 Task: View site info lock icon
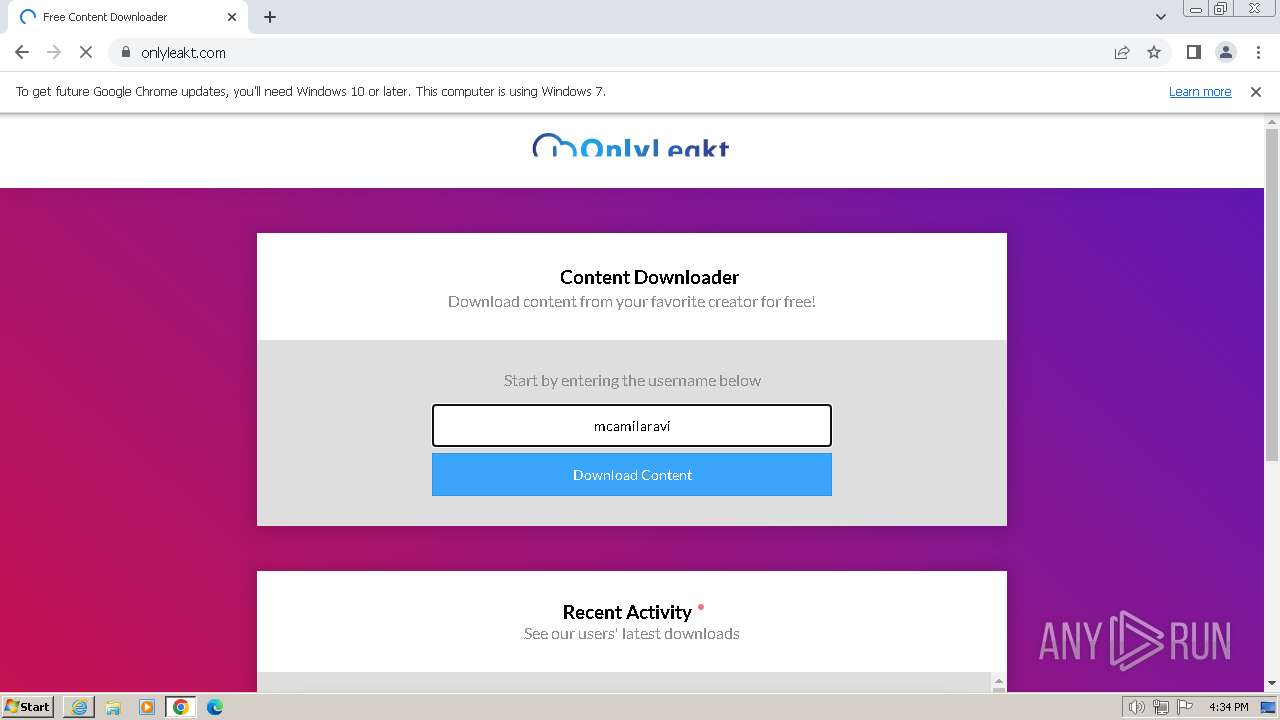point(125,52)
